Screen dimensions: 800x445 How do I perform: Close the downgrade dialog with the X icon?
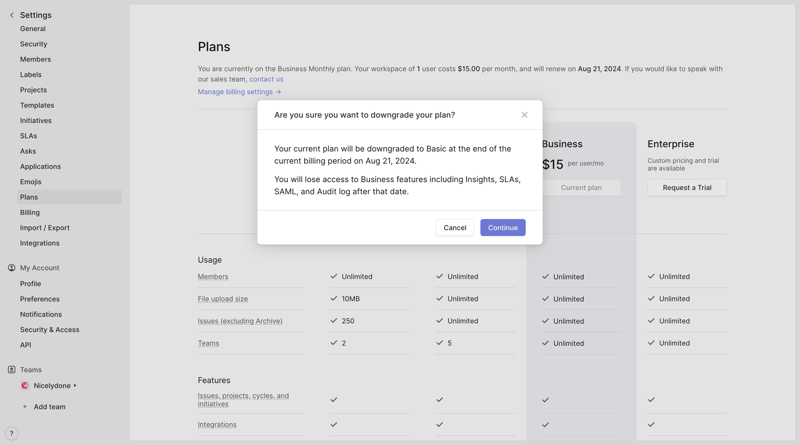524,115
